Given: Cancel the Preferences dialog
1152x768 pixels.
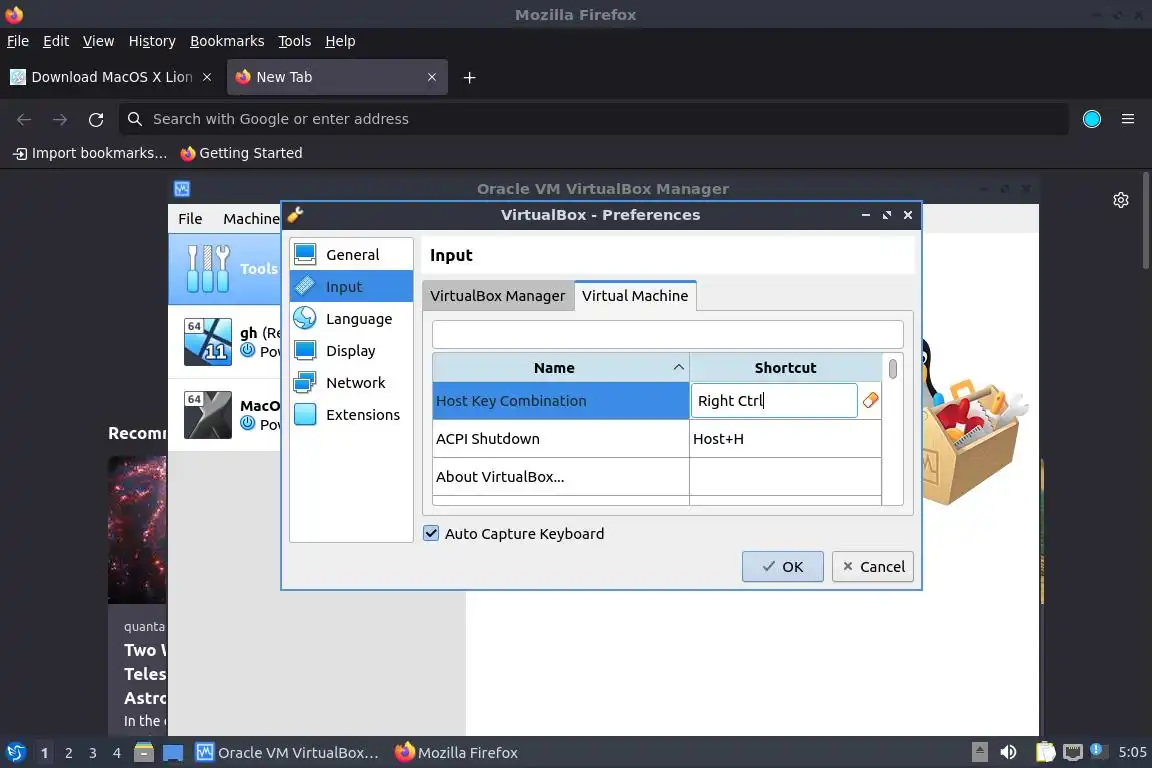Looking at the screenshot, I should [x=873, y=567].
